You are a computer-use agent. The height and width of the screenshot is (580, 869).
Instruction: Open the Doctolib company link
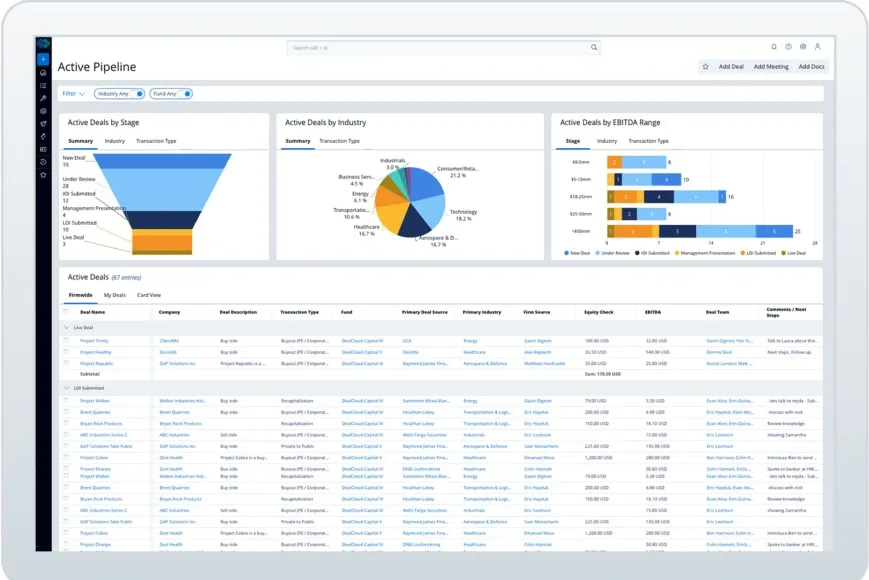click(168, 352)
